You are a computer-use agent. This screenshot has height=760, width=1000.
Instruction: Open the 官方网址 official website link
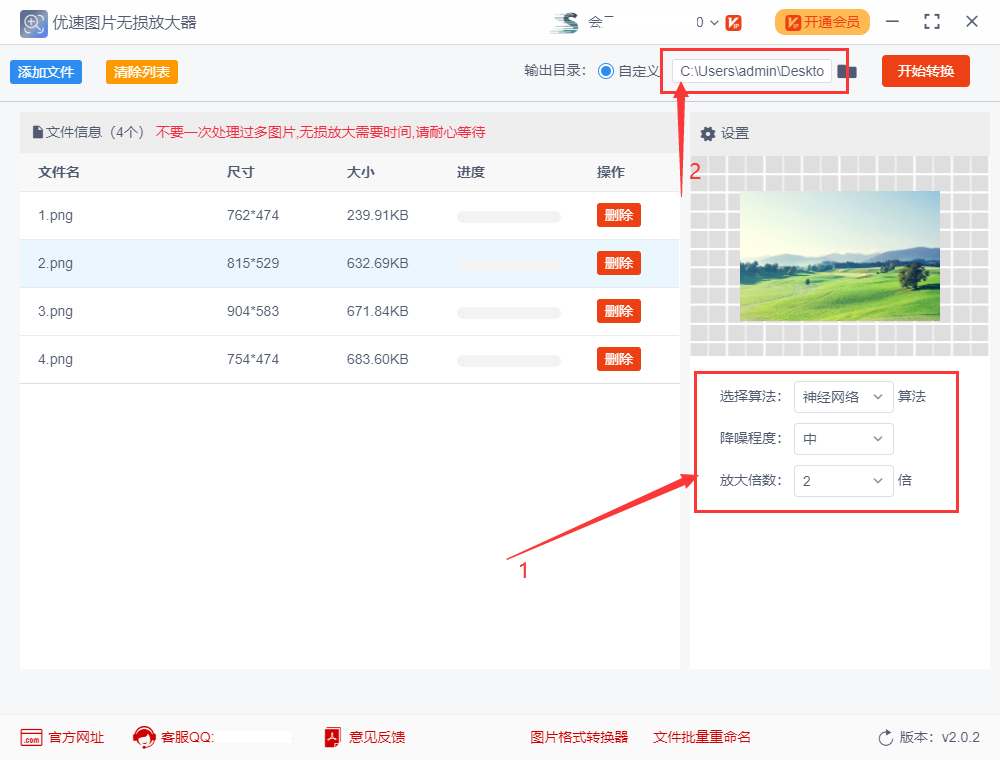click(76, 737)
